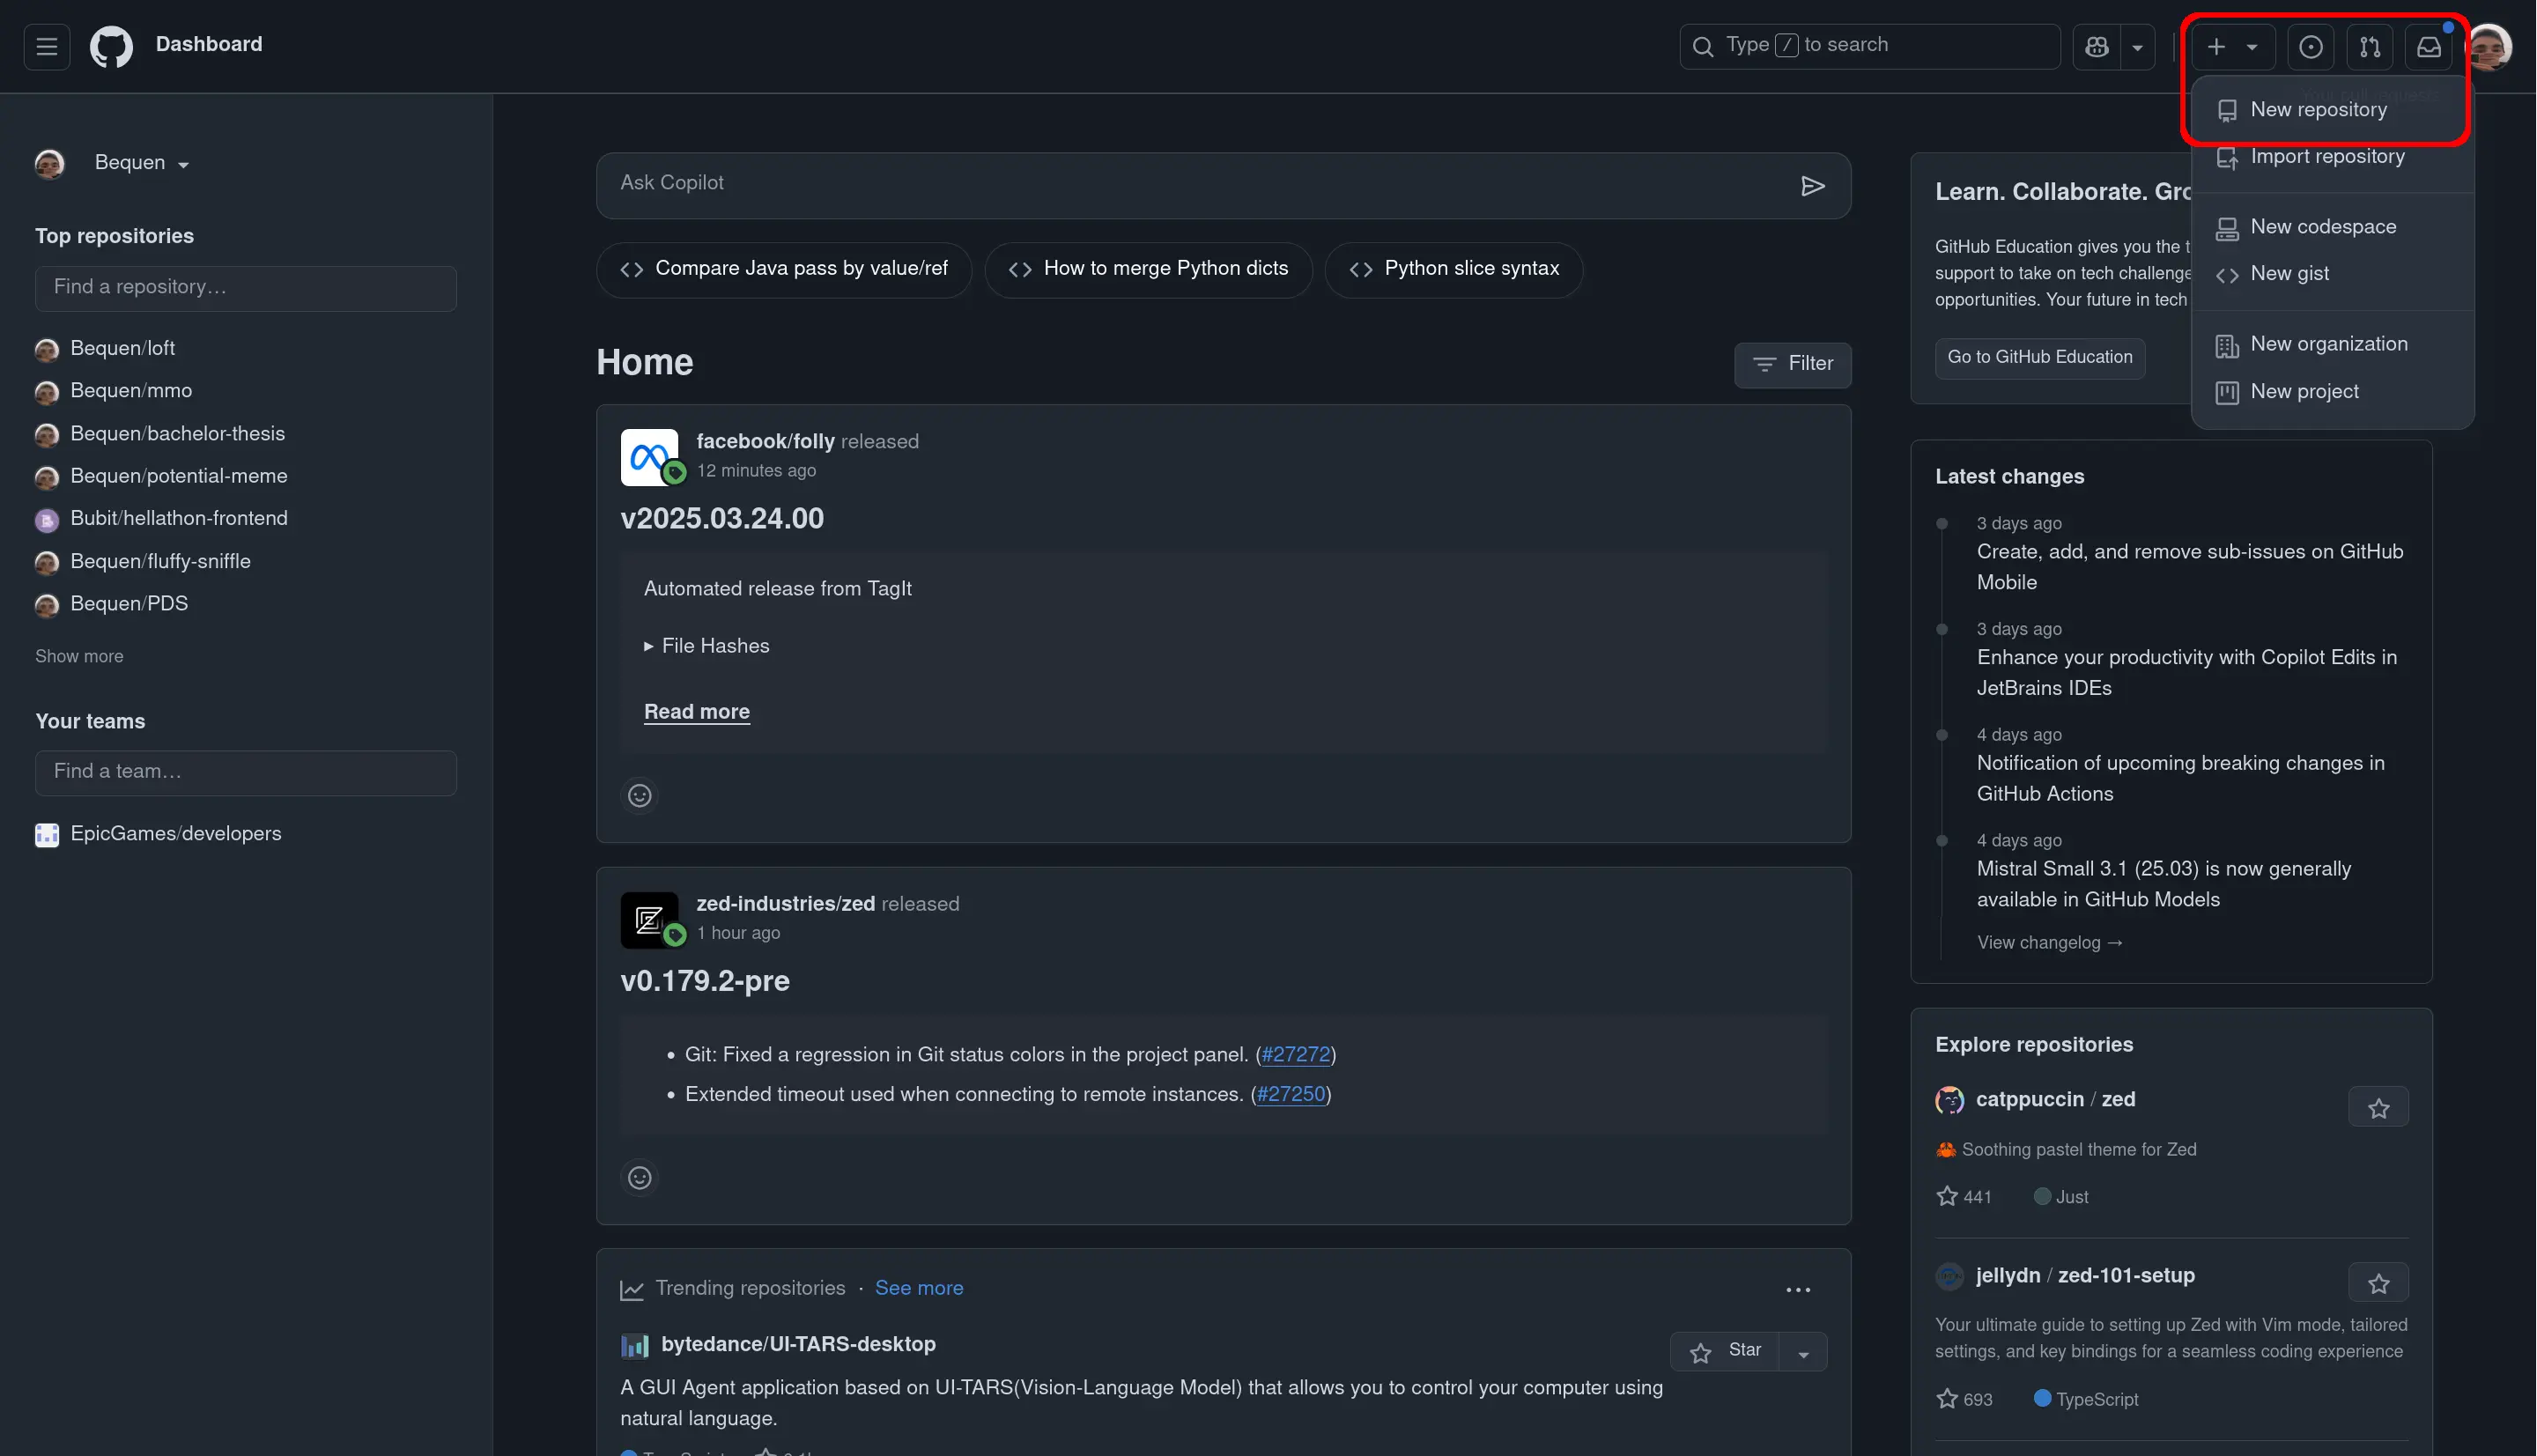Viewport: 2537px width, 1456px height.
Task: Add reaction to facebook/folly release
Action: pyautogui.click(x=640, y=796)
